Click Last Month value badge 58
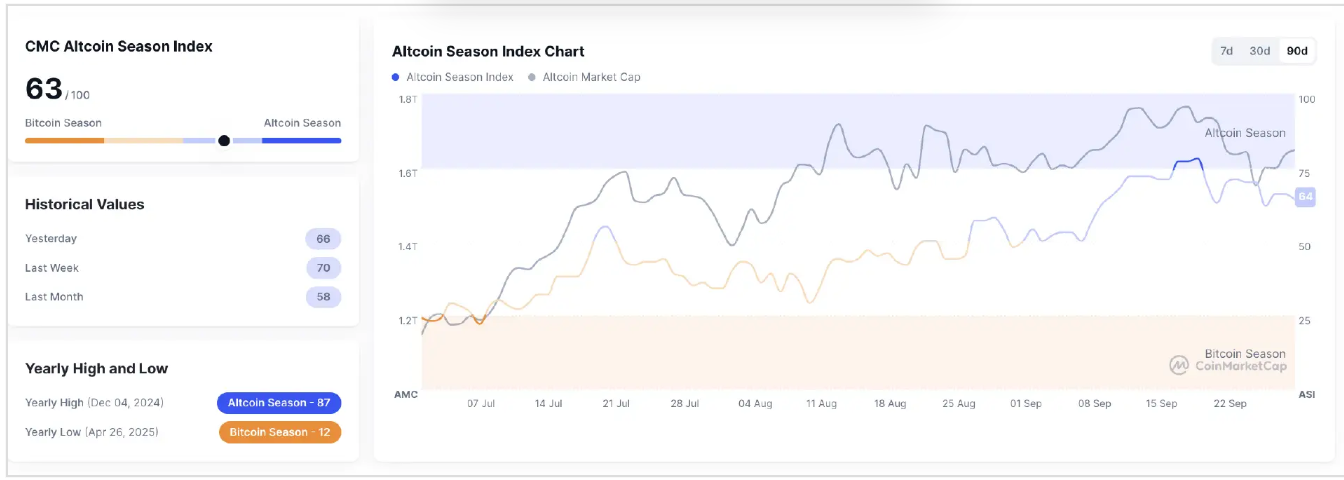Screen dimensions: 1344x480 (x=323, y=297)
